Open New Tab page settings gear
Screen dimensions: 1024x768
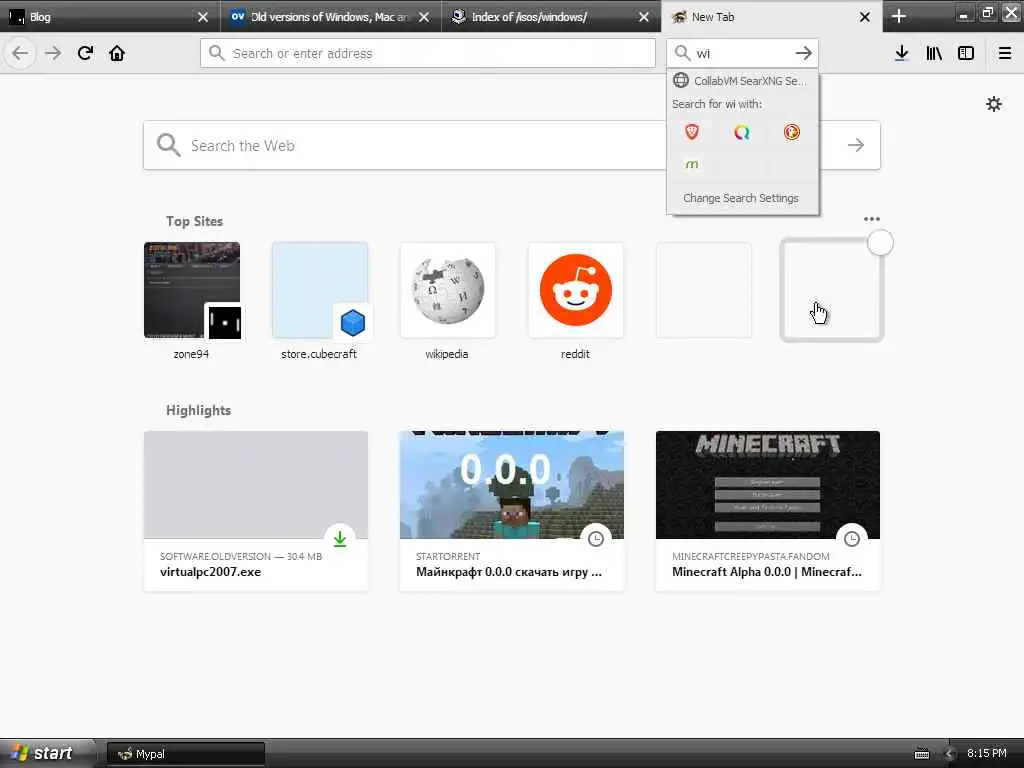993,104
